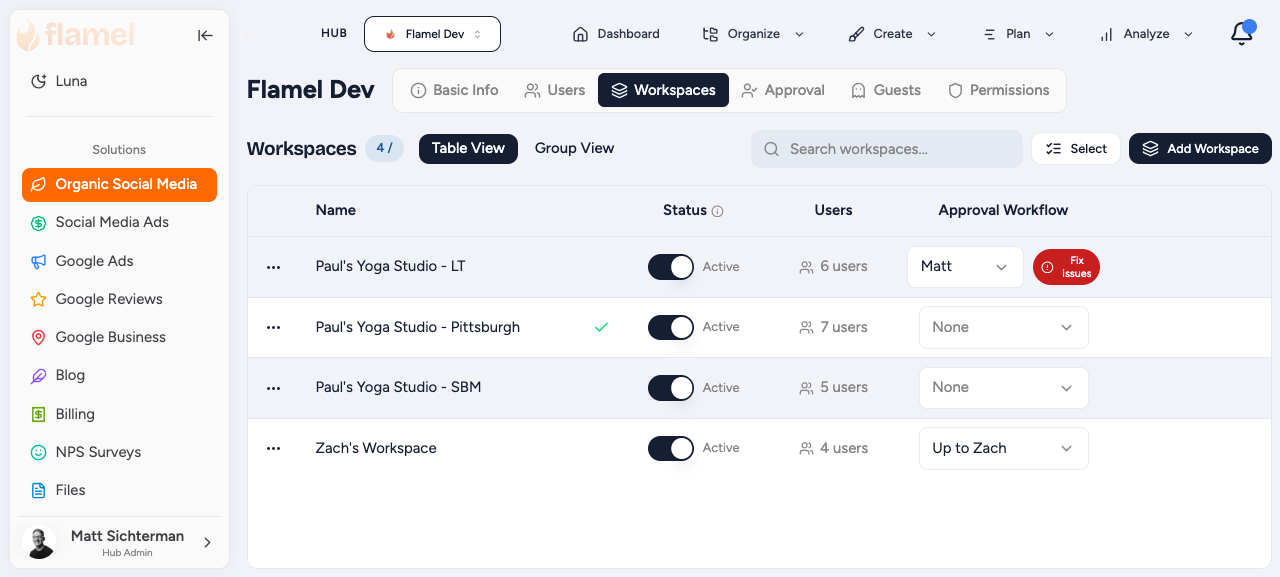This screenshot has width=1280, height=577.
Task: Open the Permissions tab
Action: 999,90
